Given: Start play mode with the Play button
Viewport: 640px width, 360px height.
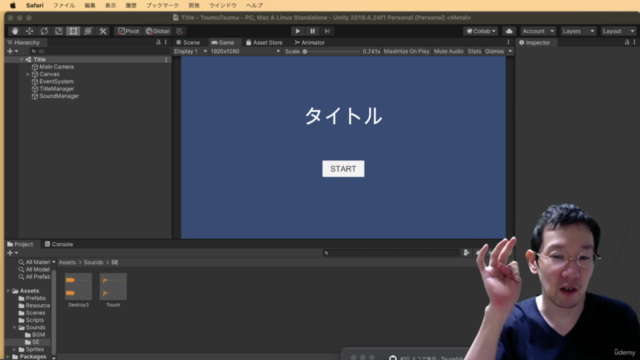Looking at the screenshot, I should (298, 31).
